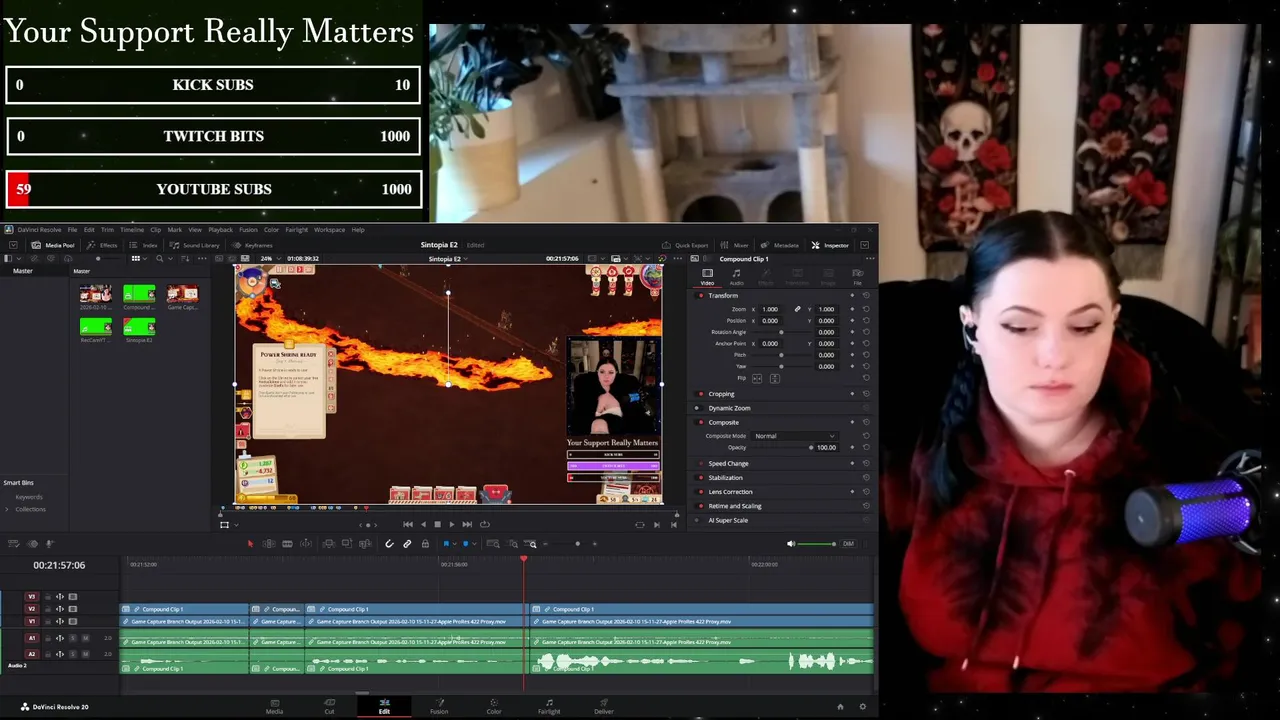Reset the Transform section
This screenshot has height=720, width=1280.
point(866,296)
